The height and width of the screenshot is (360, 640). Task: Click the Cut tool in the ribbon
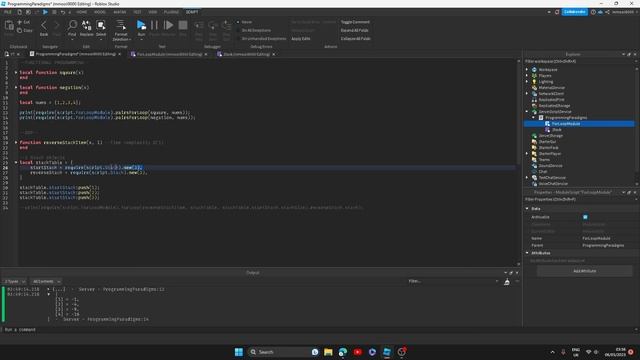[24, 22]
